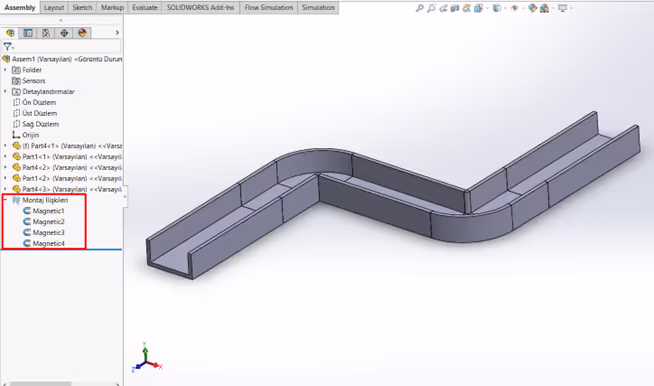Open the DimXpertManager crosshair tab
This screenshot has width=654, height=386.
click(64, 33)
